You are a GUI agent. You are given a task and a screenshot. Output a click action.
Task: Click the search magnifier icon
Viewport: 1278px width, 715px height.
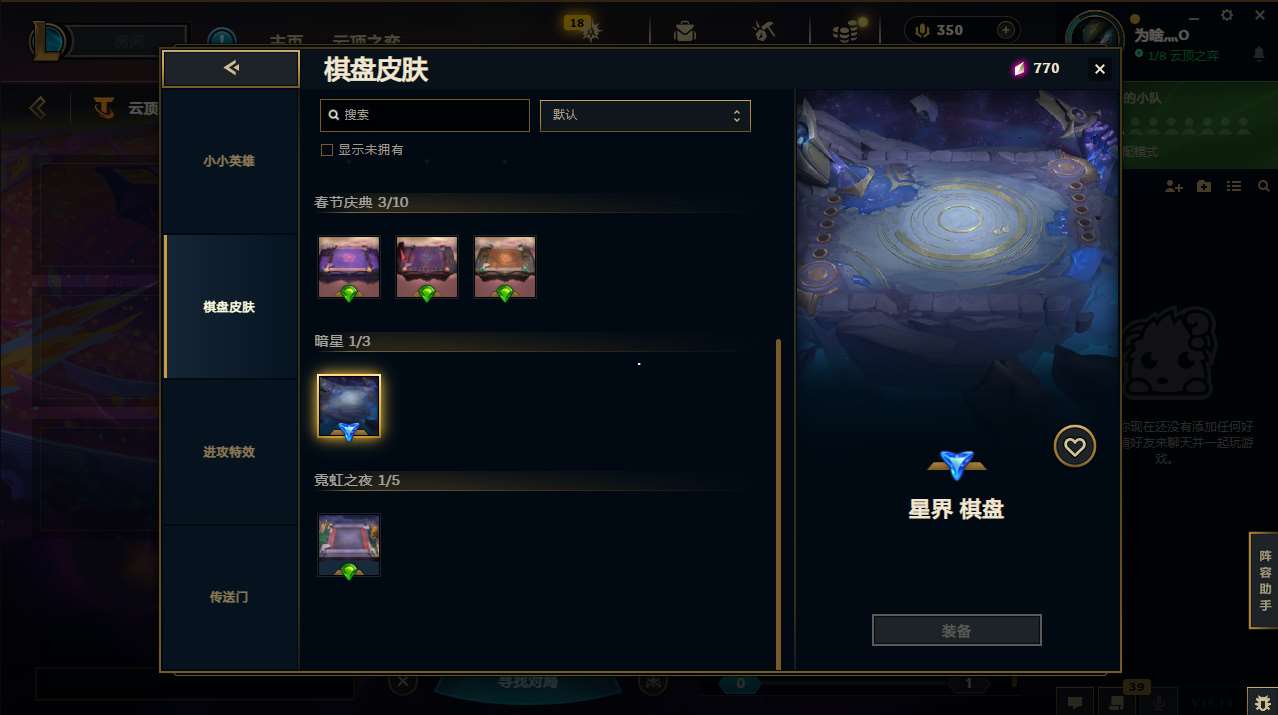(x=334, y=115)
